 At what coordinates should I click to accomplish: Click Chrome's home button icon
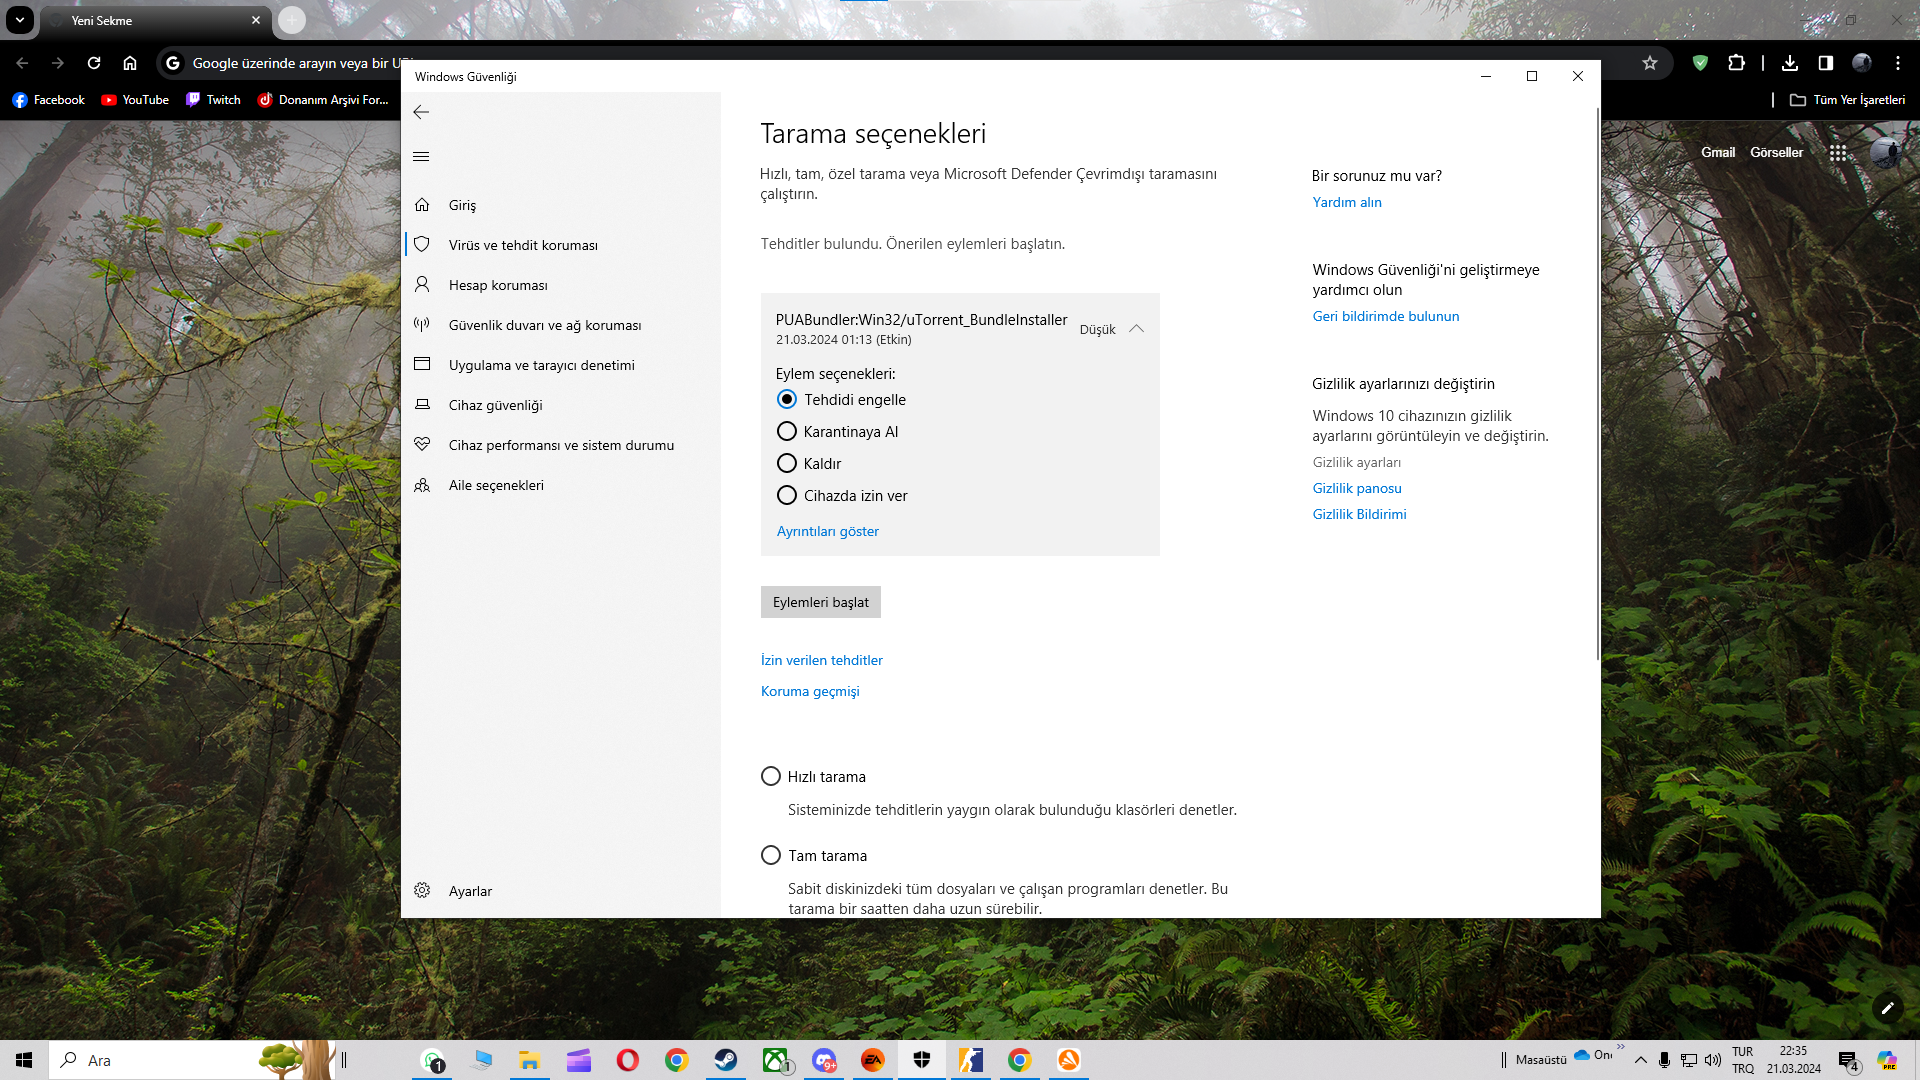130,63
